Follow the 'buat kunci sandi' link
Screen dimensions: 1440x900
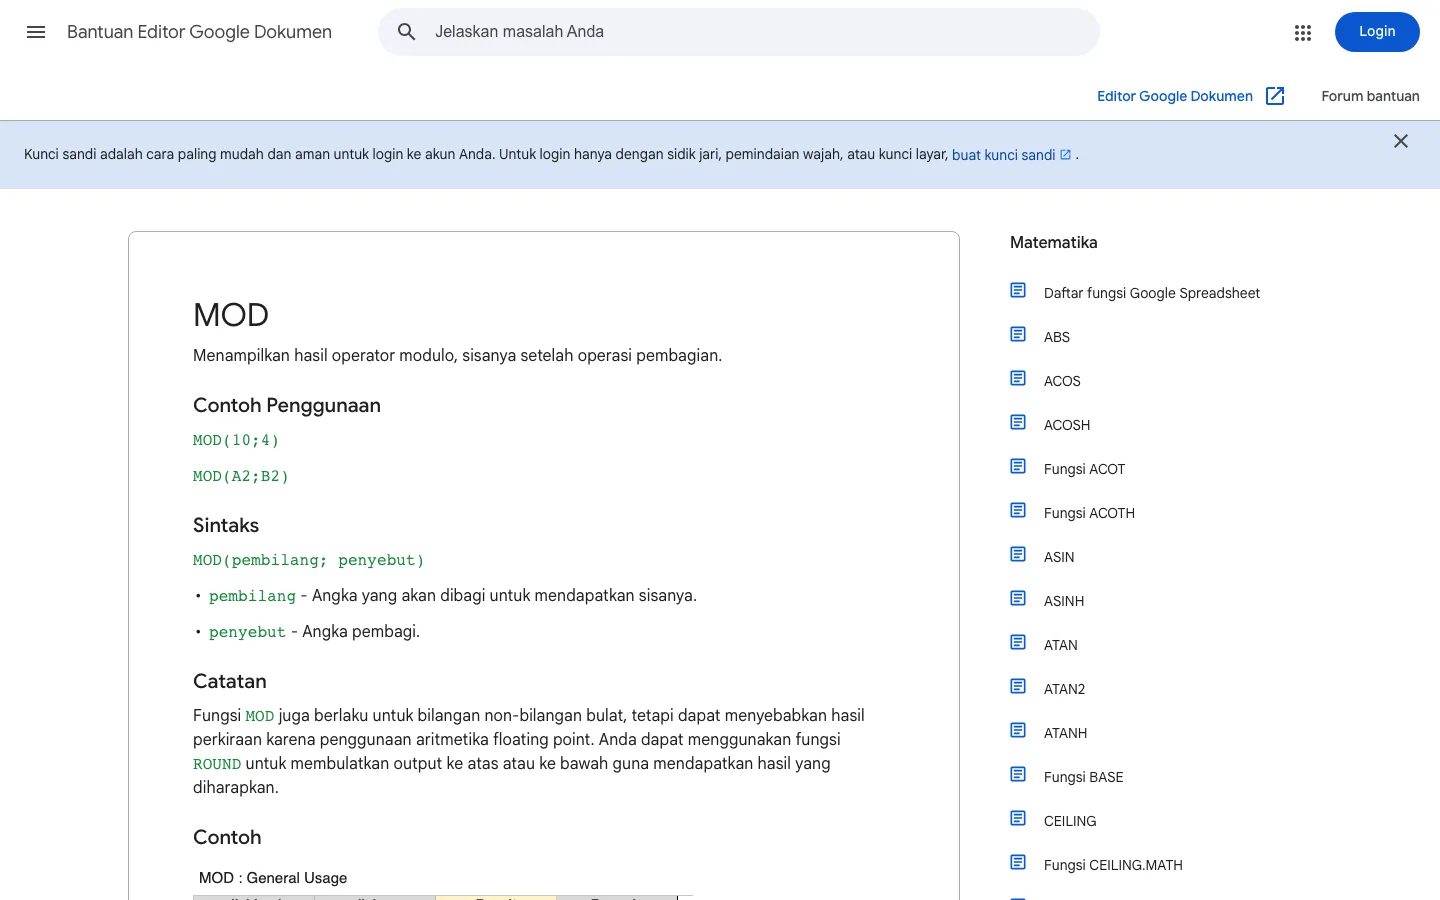coord(1003,155)
